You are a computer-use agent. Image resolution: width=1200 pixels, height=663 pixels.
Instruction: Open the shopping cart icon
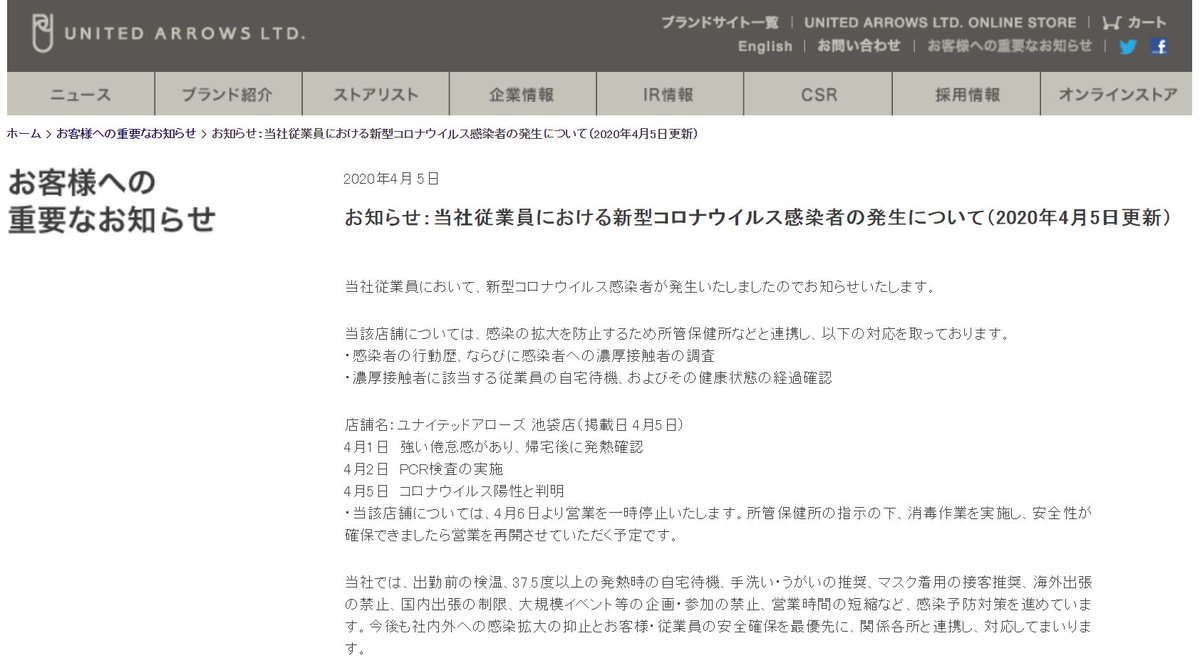(x=1111, y=22)
